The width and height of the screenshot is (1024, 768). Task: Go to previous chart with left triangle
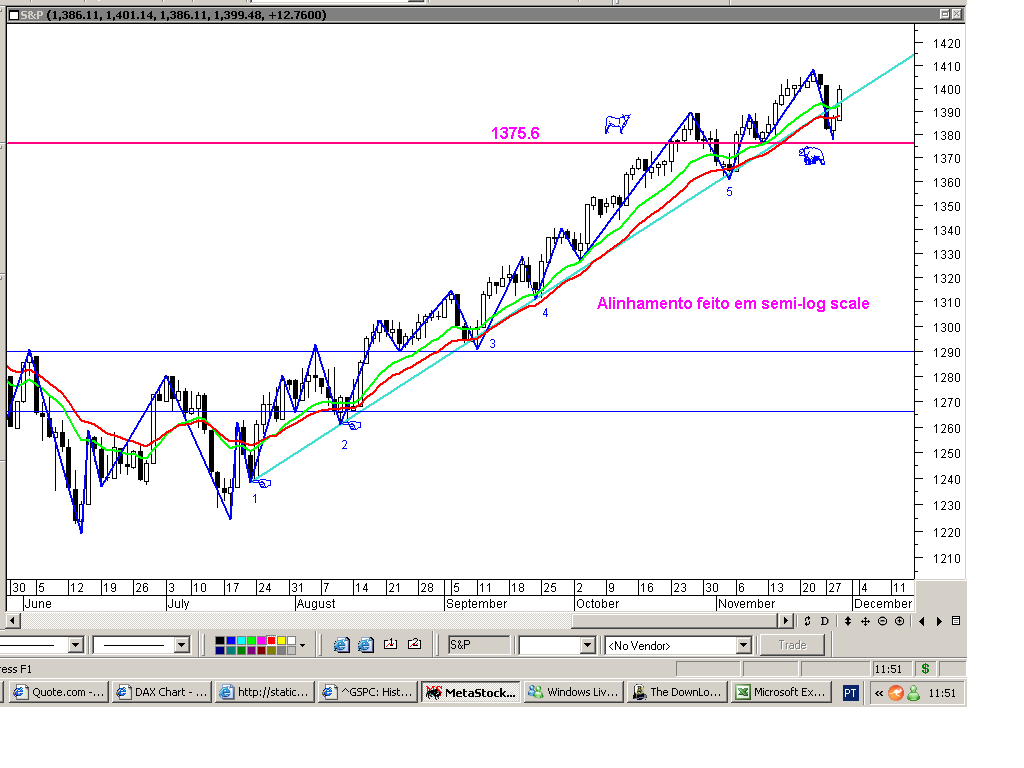point(921,621)
